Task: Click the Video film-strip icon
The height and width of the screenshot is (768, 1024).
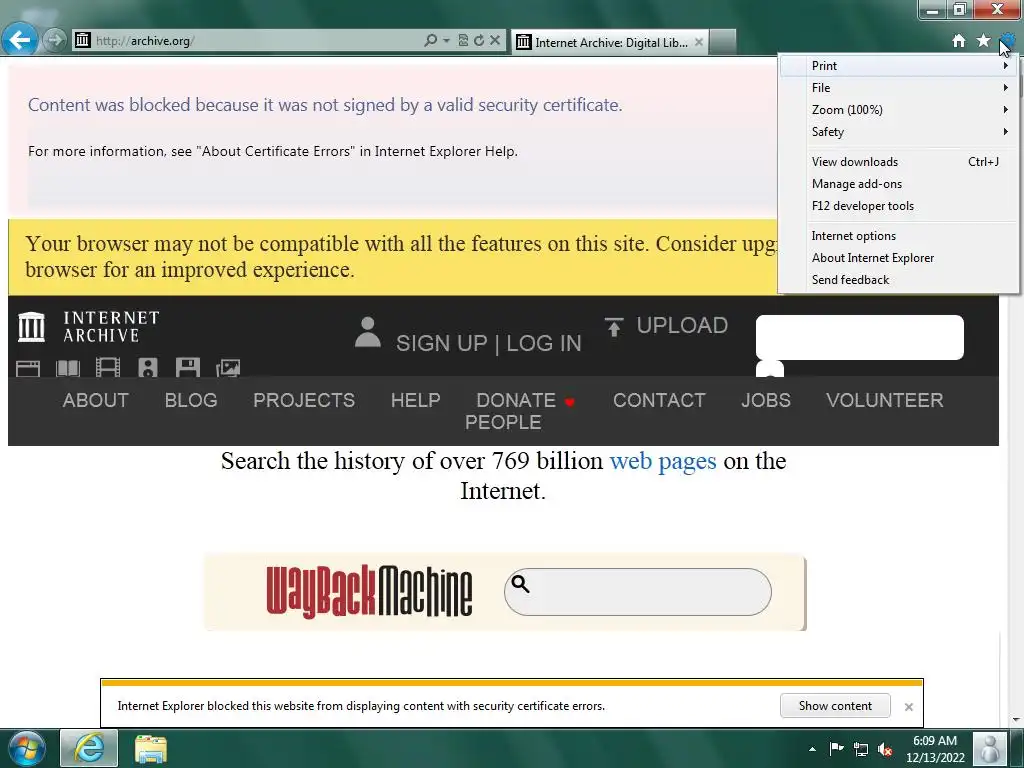Action: coord(108,368)
